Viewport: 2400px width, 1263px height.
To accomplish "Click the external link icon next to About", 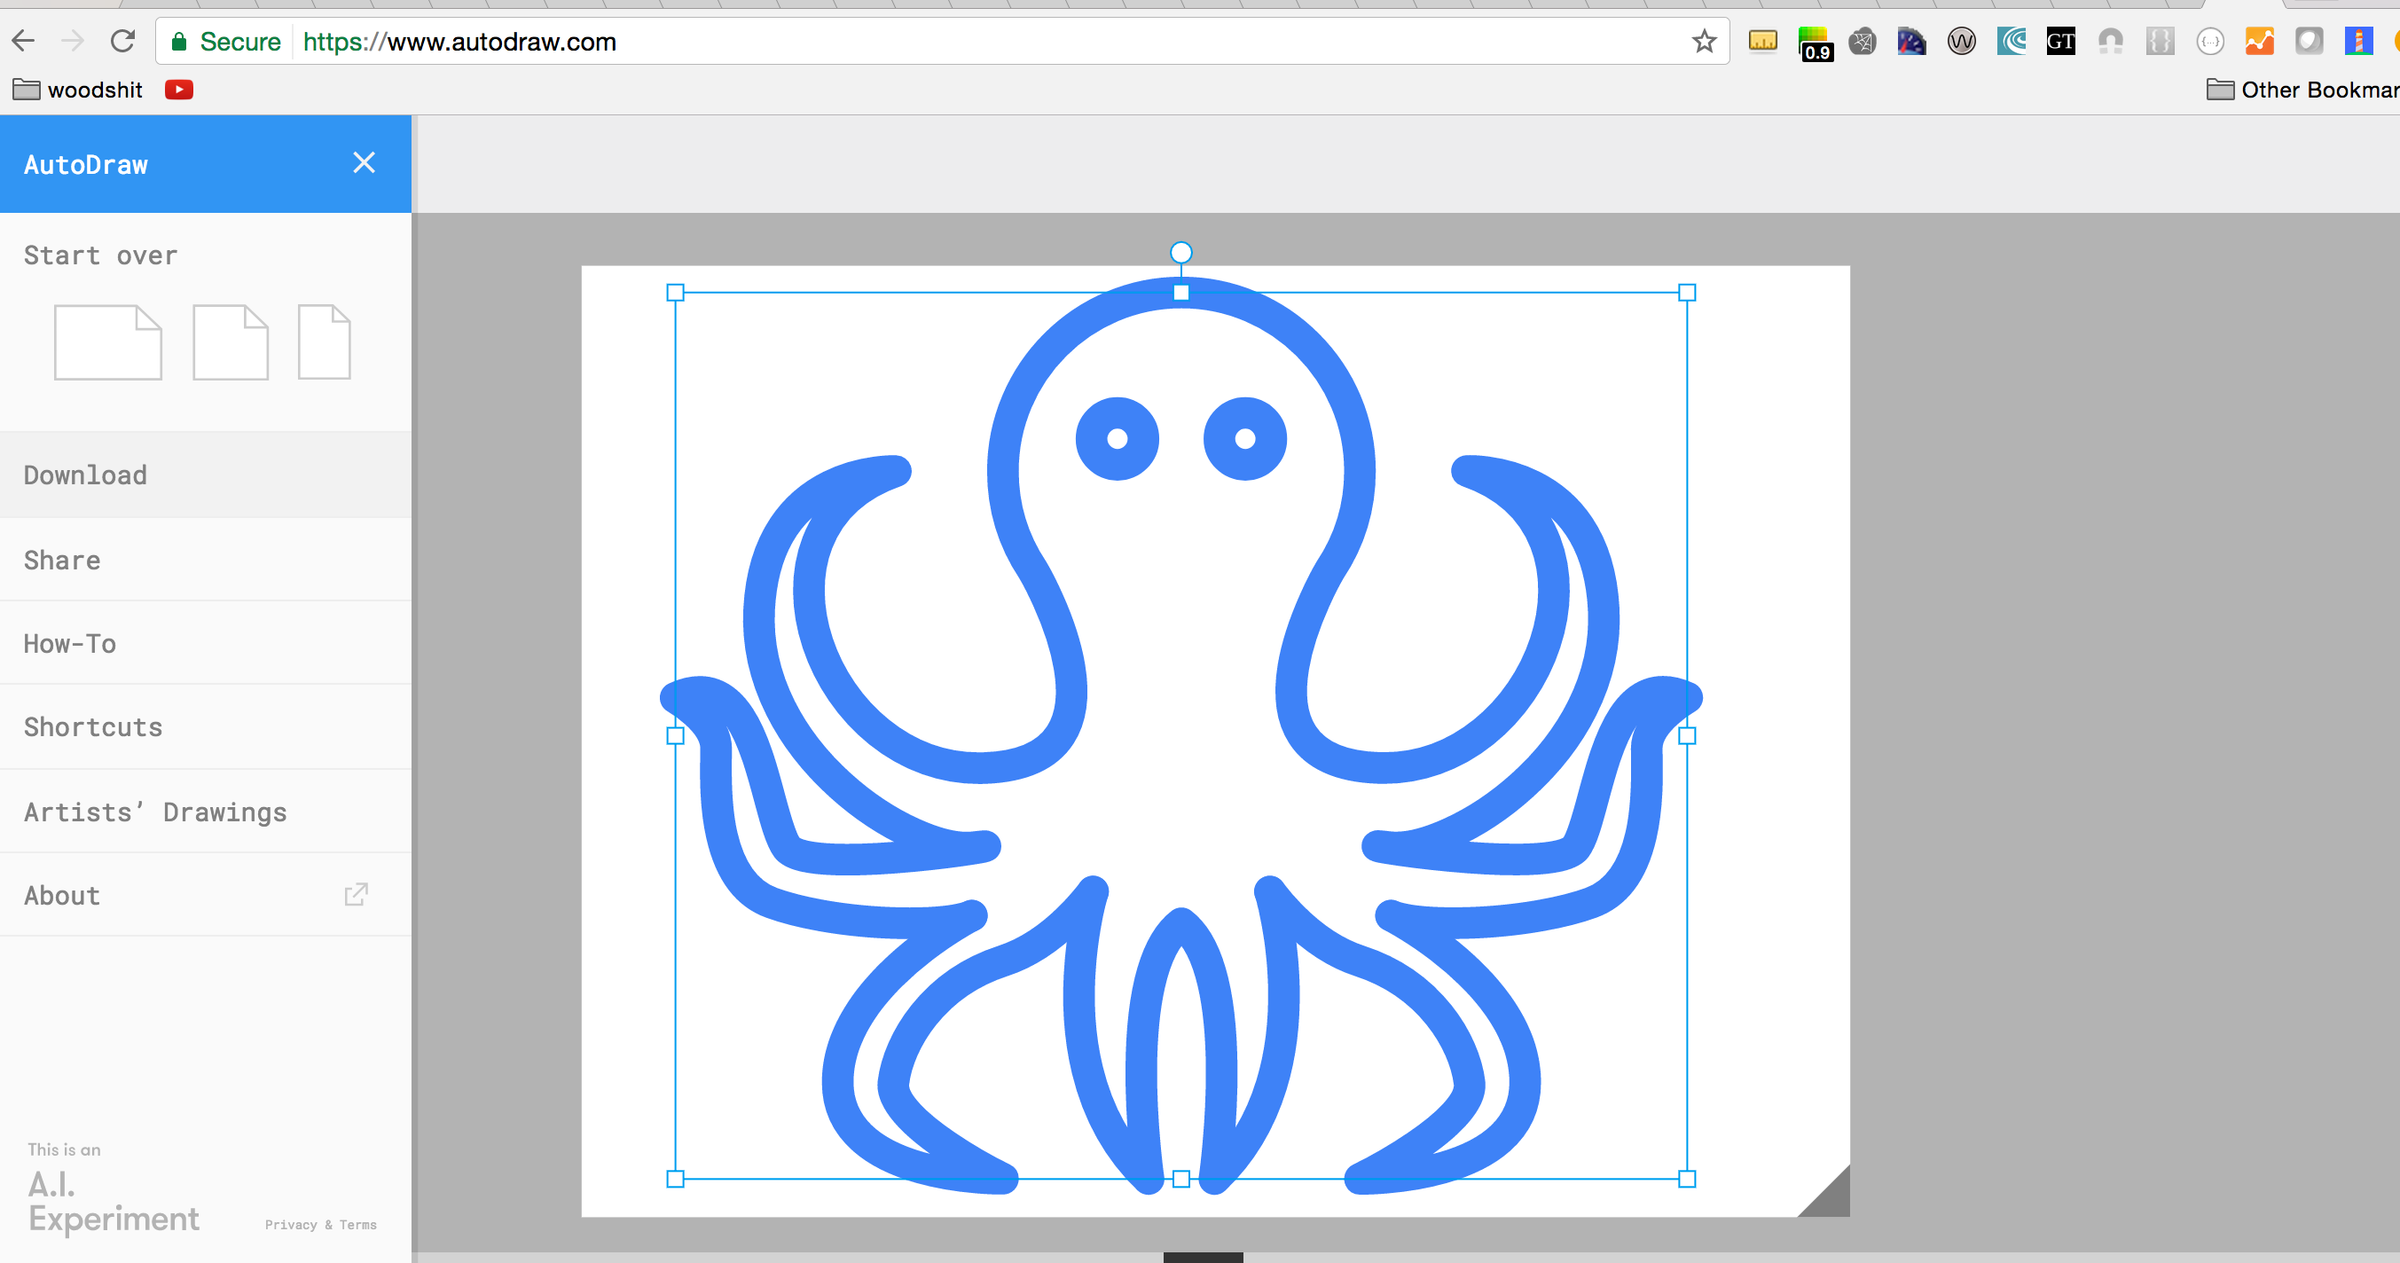I will 357,894.
